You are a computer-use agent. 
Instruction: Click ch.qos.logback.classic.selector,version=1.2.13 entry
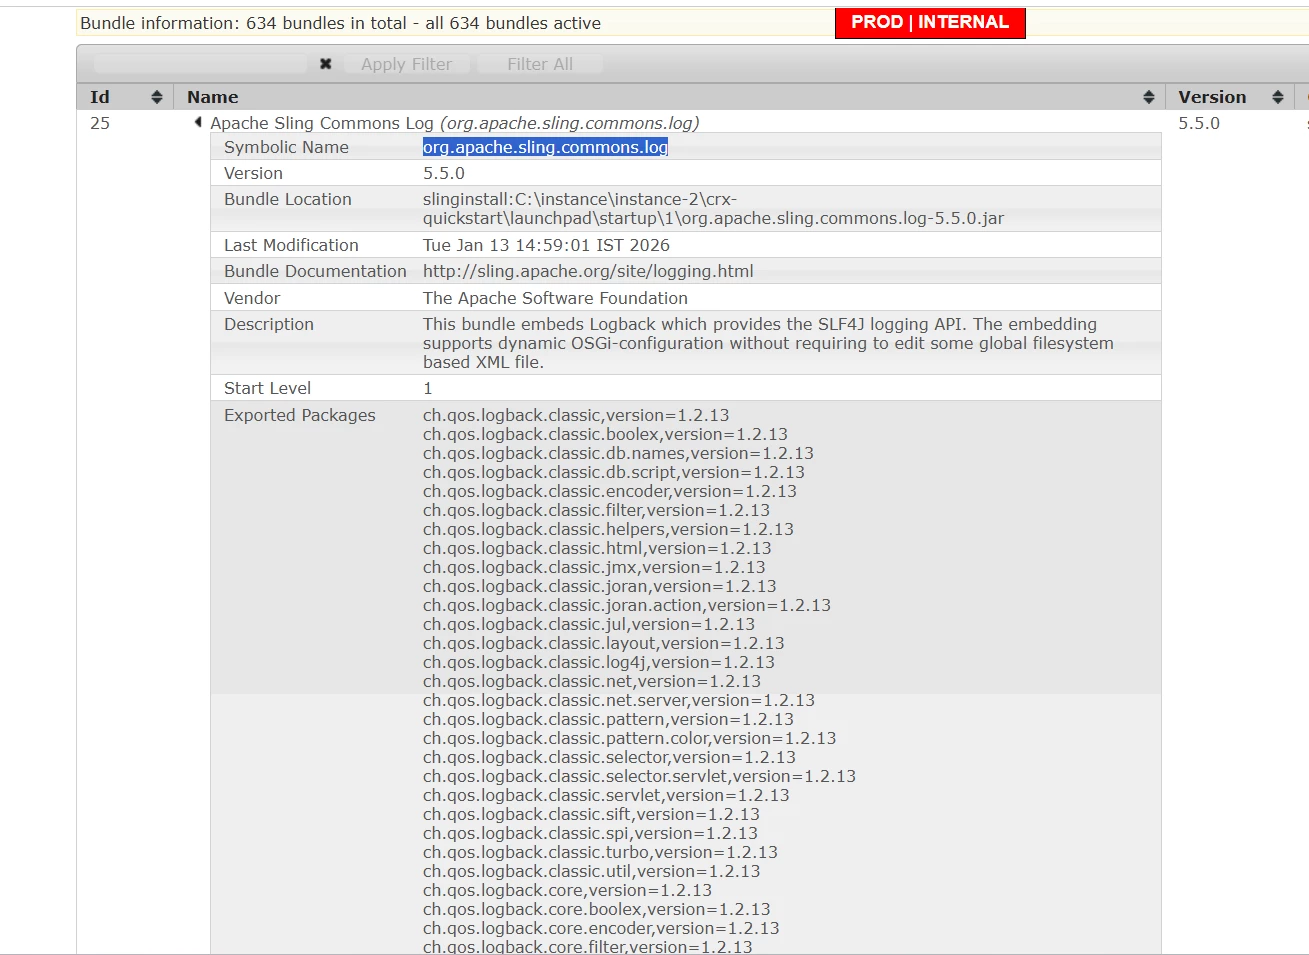(x=609, y=757)
